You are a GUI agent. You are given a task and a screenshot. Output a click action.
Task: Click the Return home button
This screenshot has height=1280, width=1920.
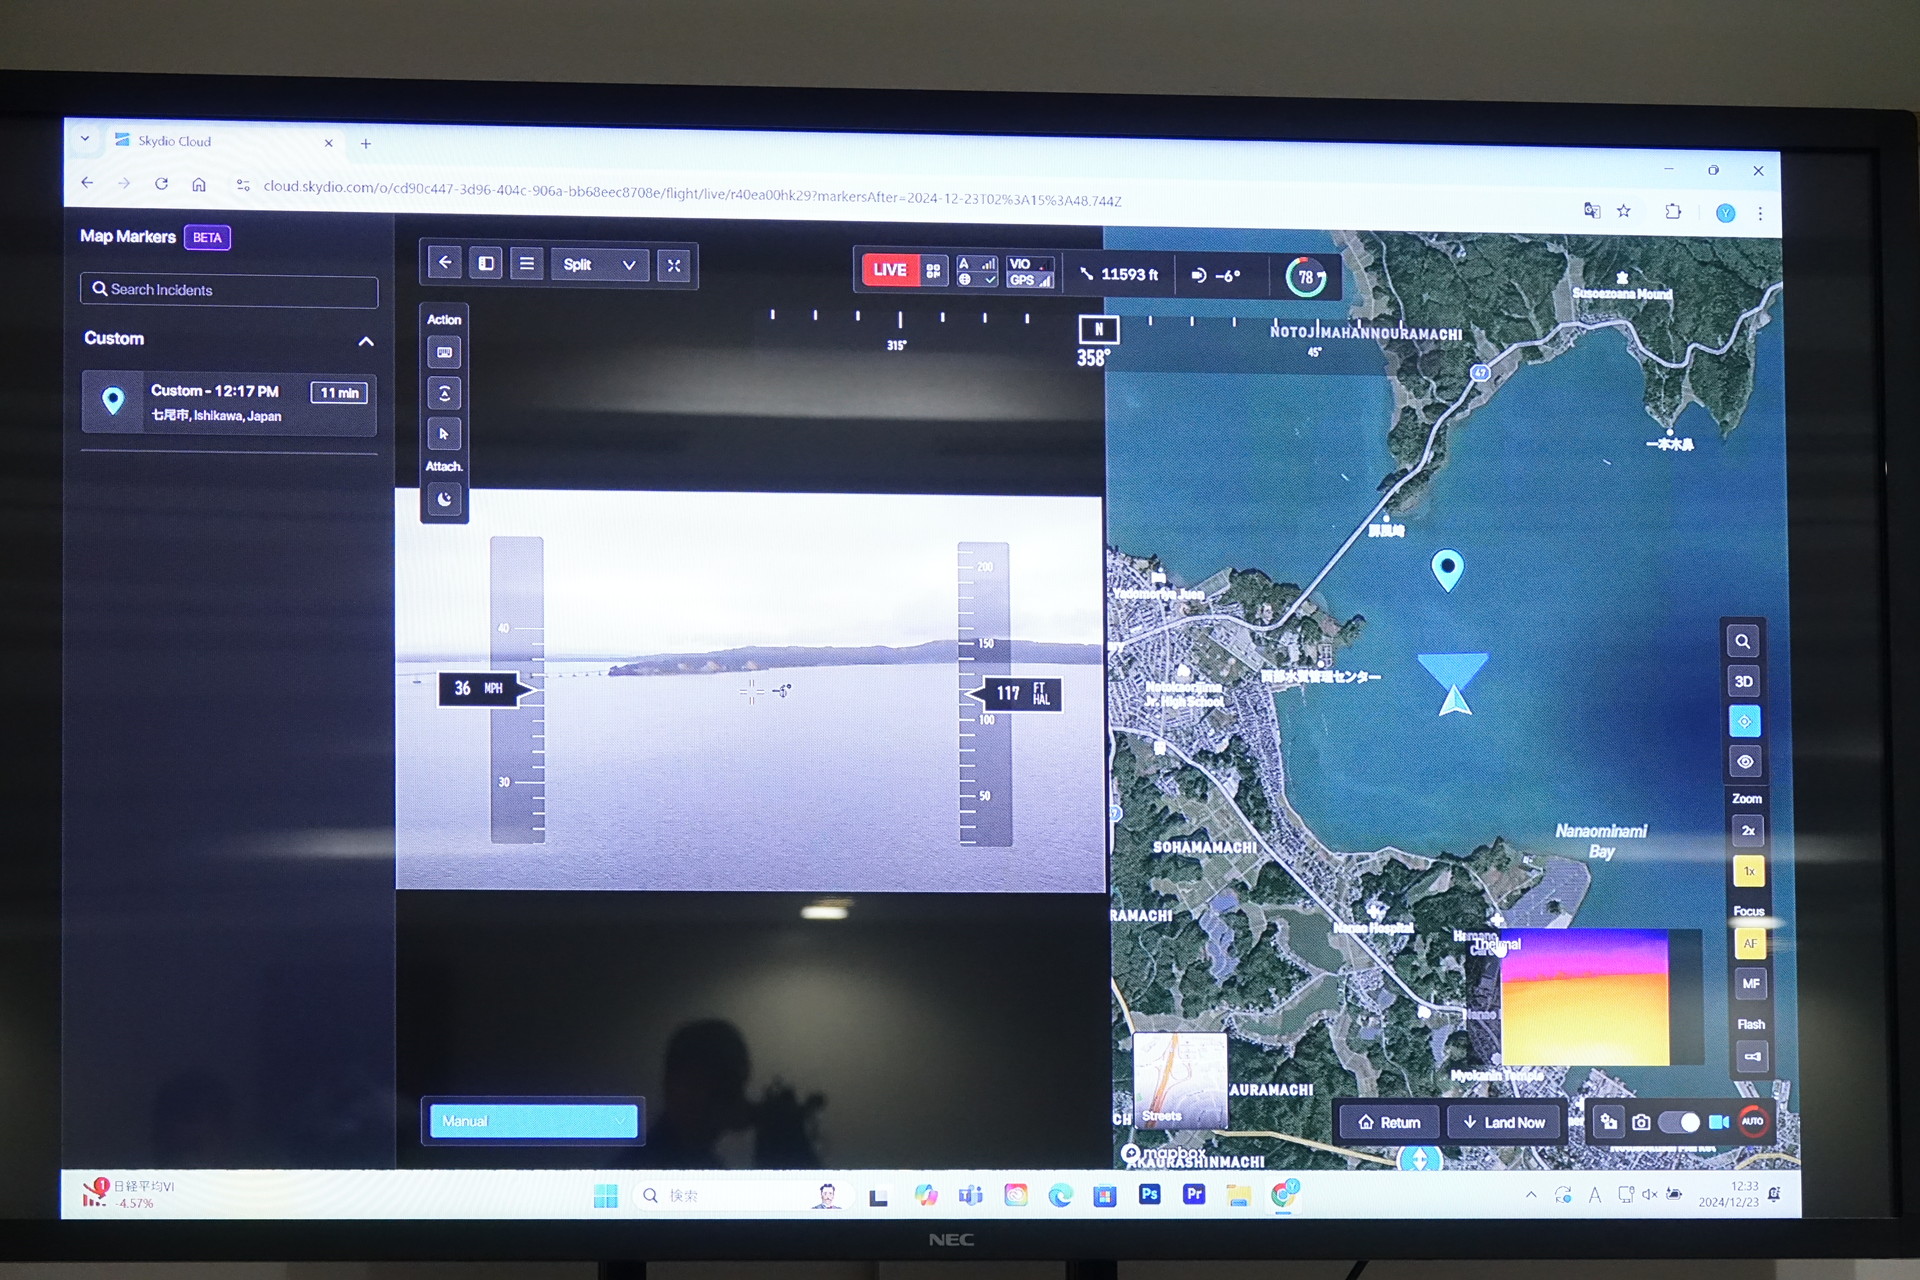pos(1389,1122)
